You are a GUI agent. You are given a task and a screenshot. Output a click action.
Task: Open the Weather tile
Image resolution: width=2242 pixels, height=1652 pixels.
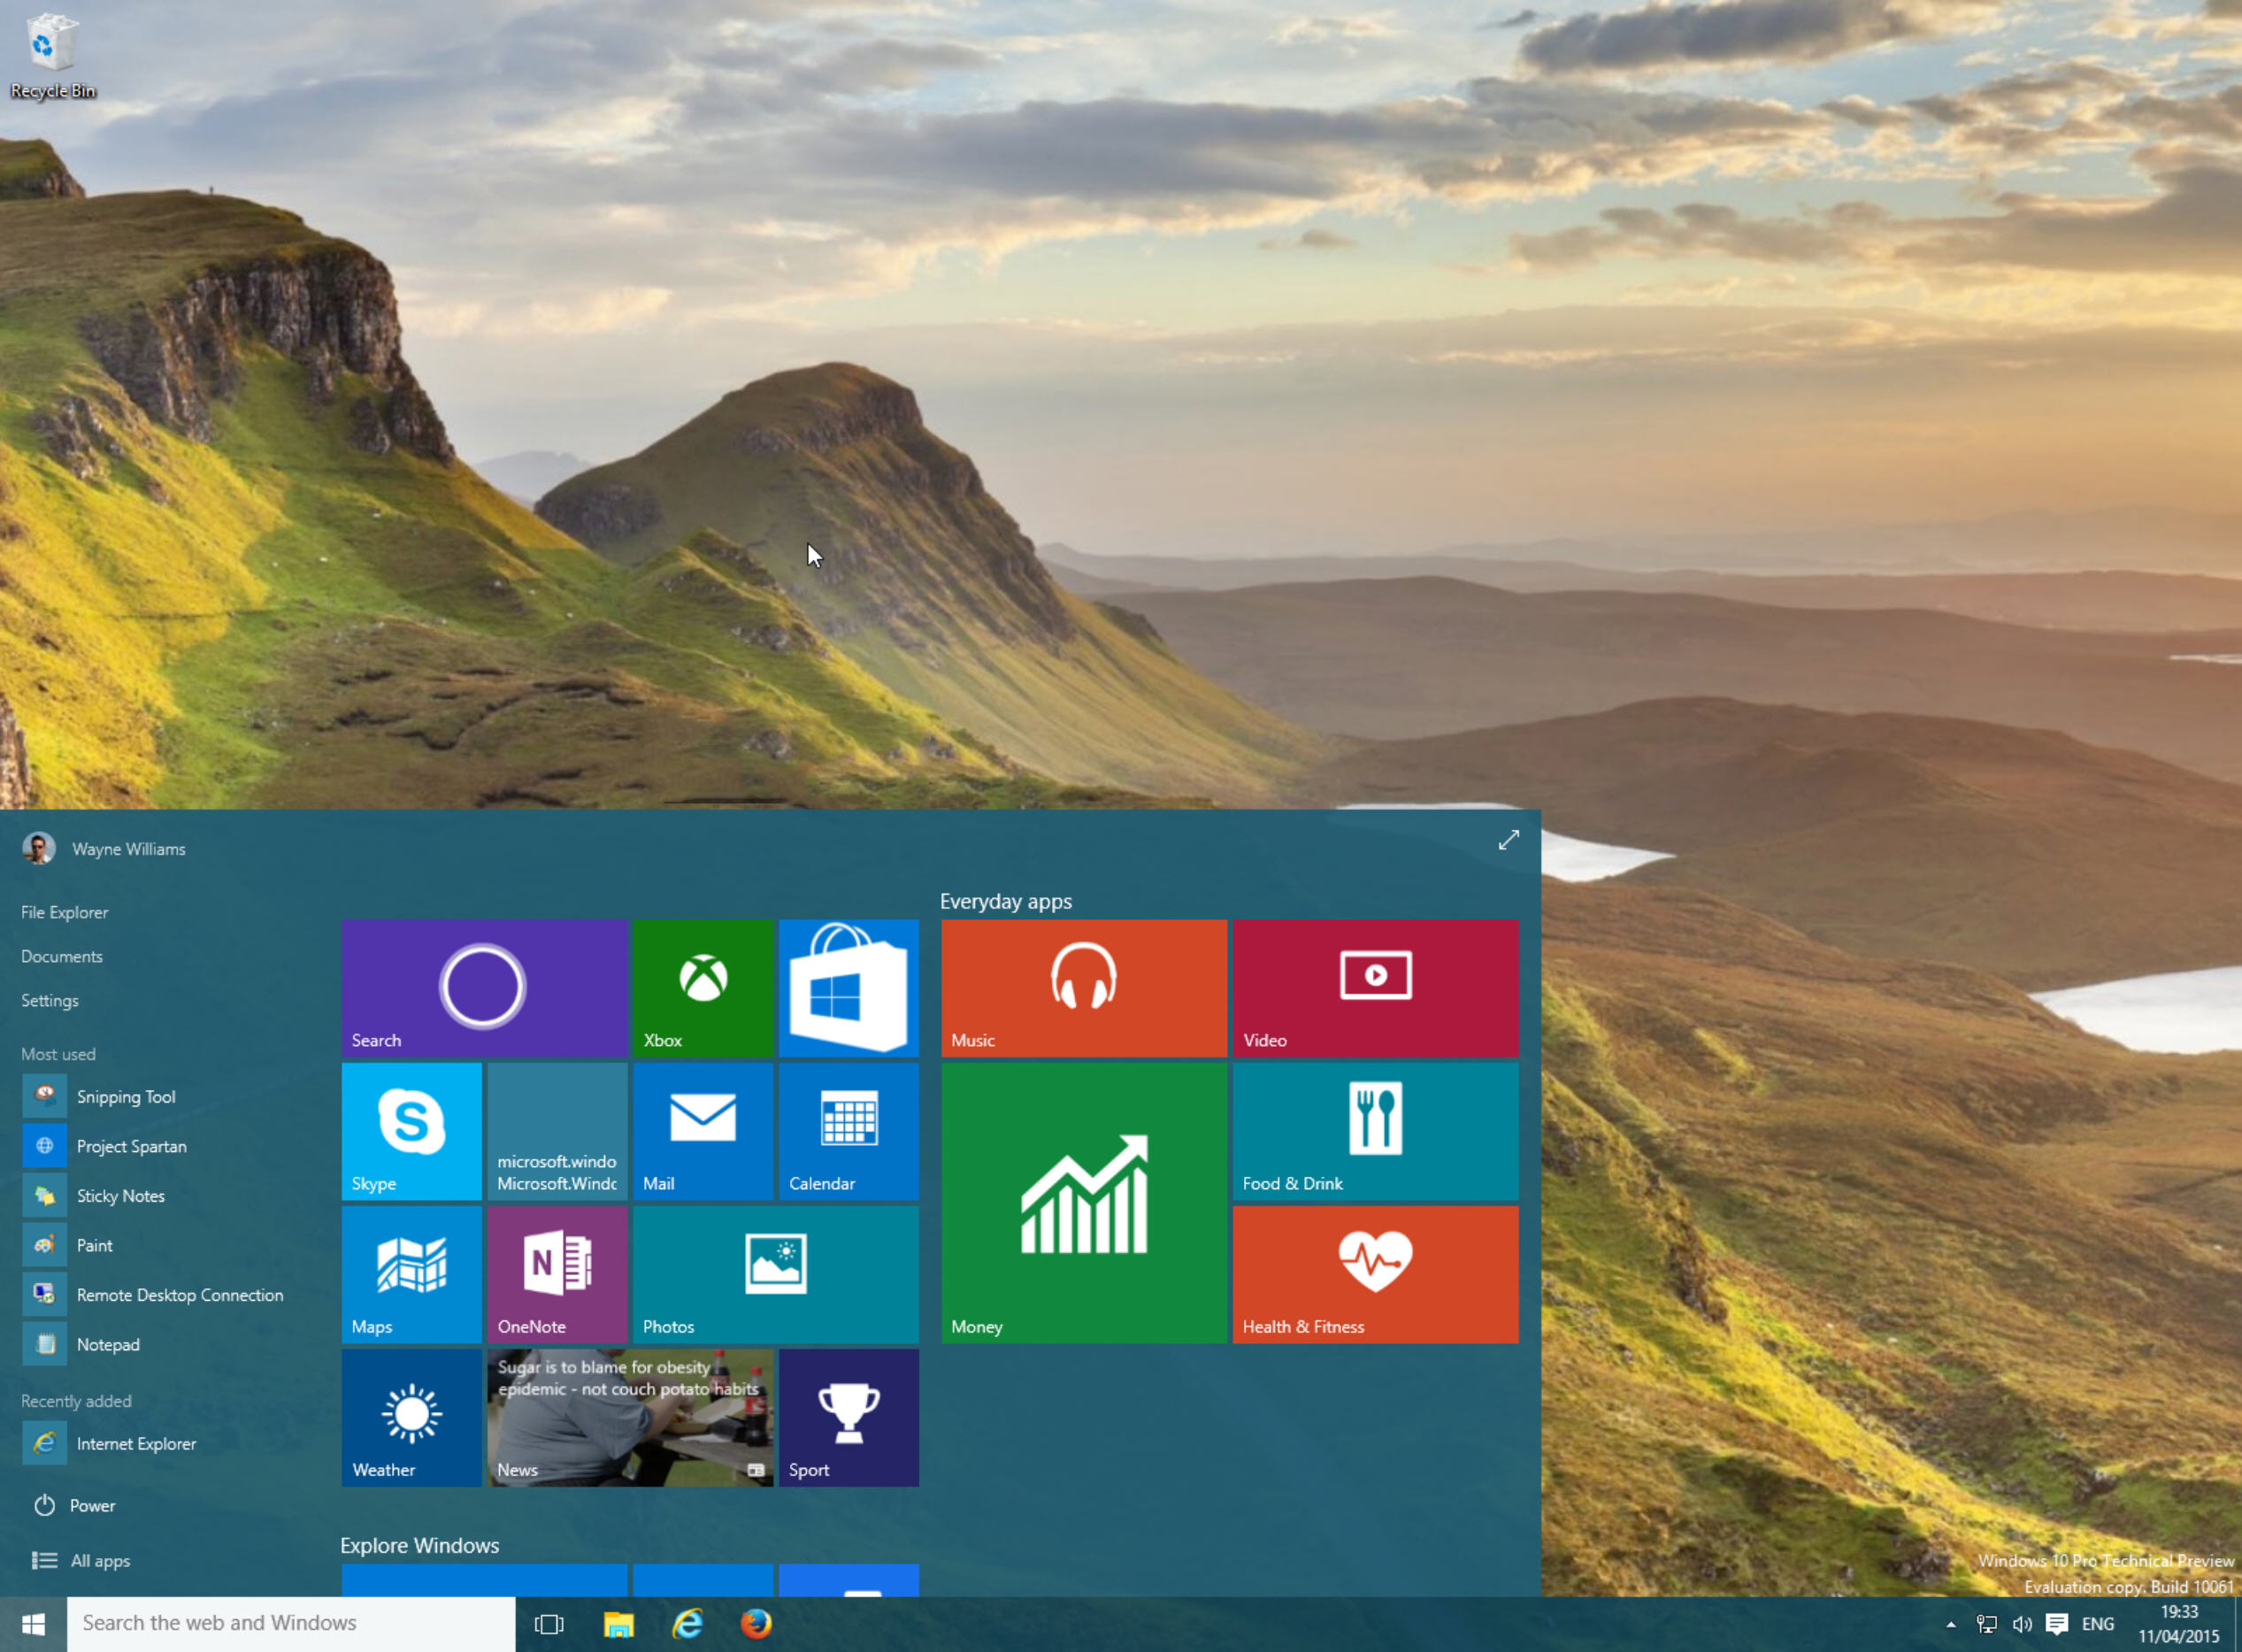411,1417
